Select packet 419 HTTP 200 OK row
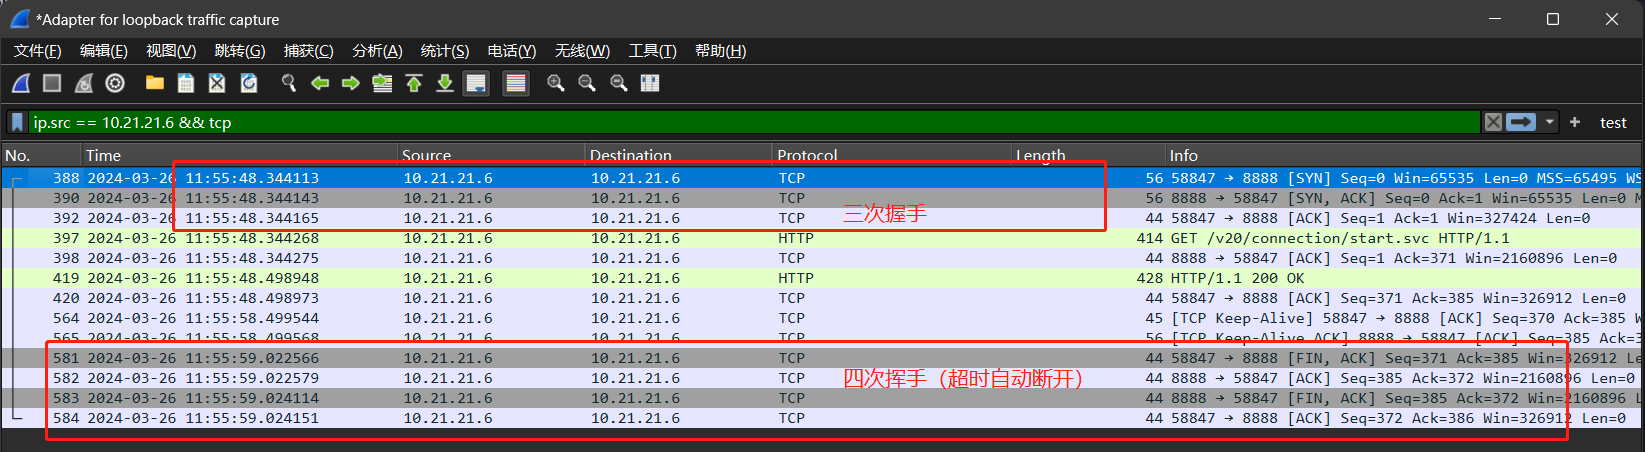Viewport: 1645px width, 452px height. pos(821,278)
